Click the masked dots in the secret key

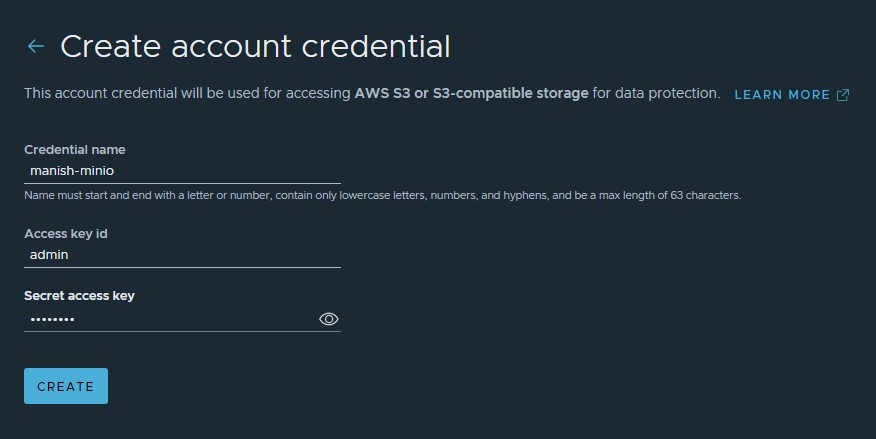pyautogui.click(x=53, y=319)
